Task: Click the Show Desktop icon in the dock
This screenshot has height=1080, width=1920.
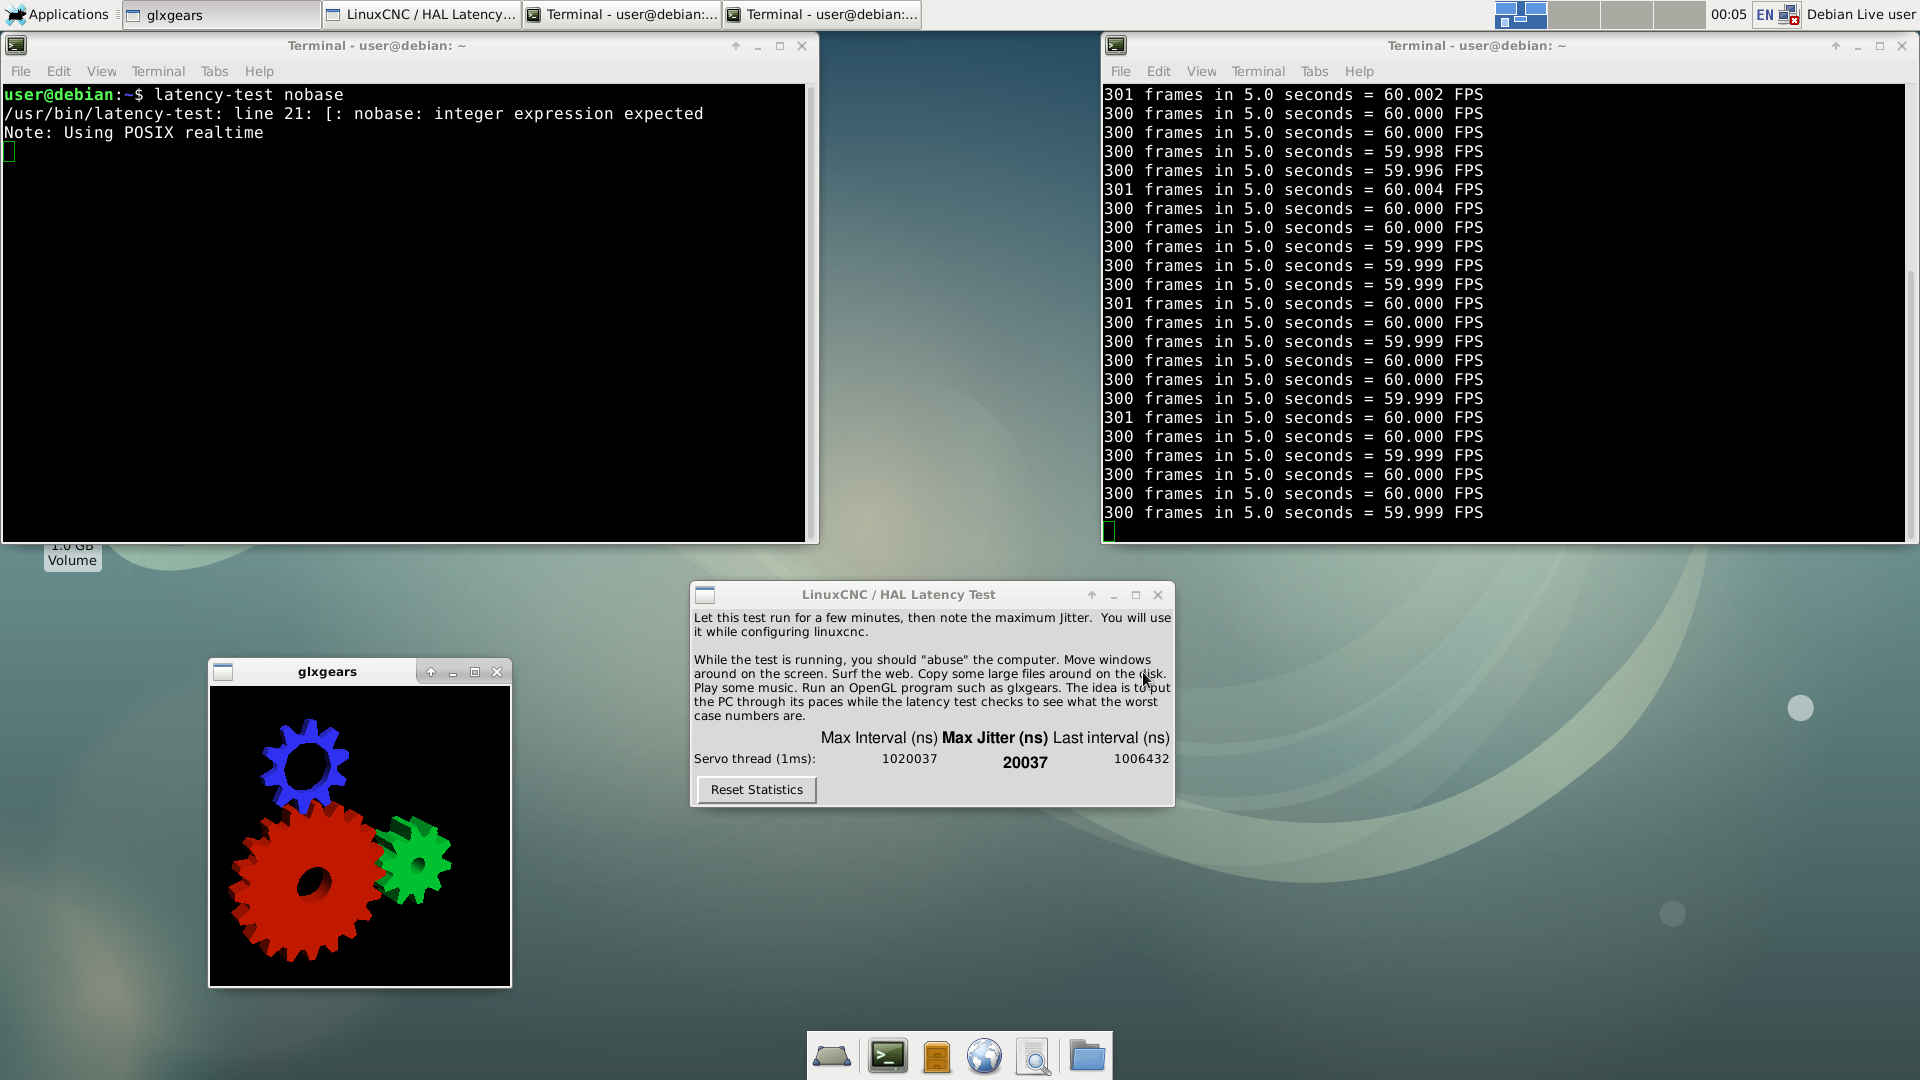Action: [x=832, y=1056]
